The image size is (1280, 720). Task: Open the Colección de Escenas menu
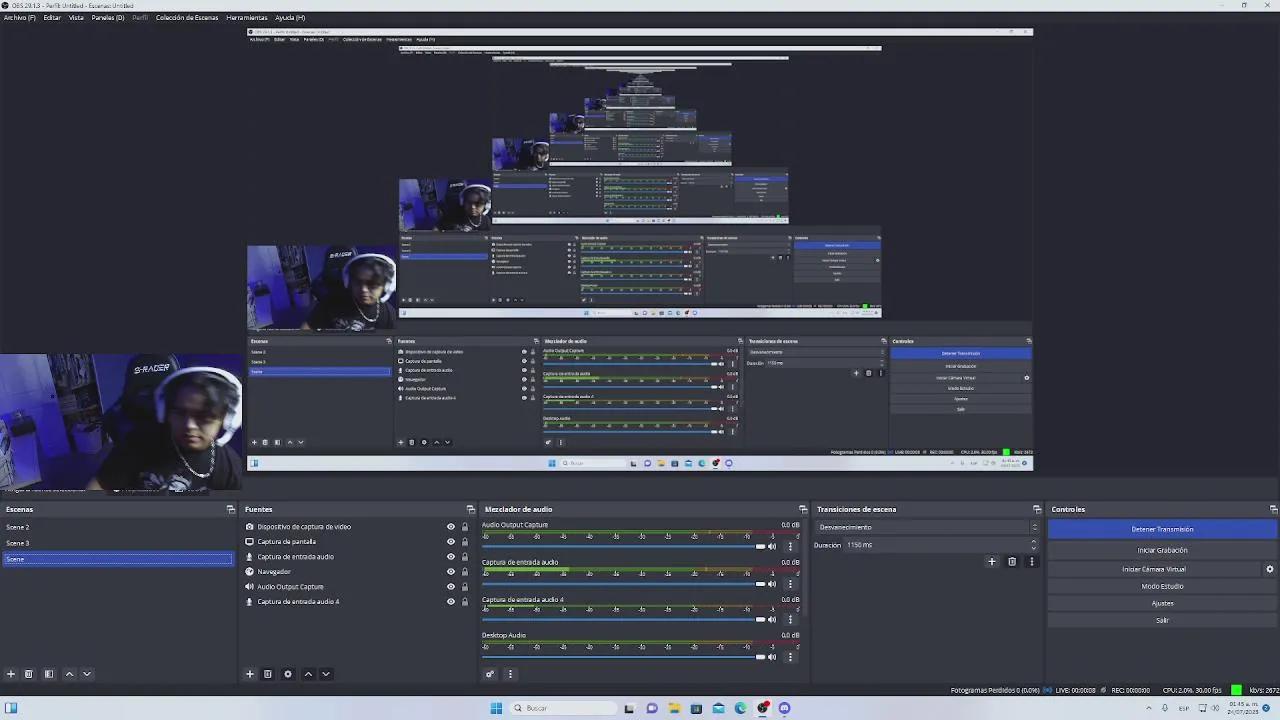pyautogui.click(x=186, y=17)
